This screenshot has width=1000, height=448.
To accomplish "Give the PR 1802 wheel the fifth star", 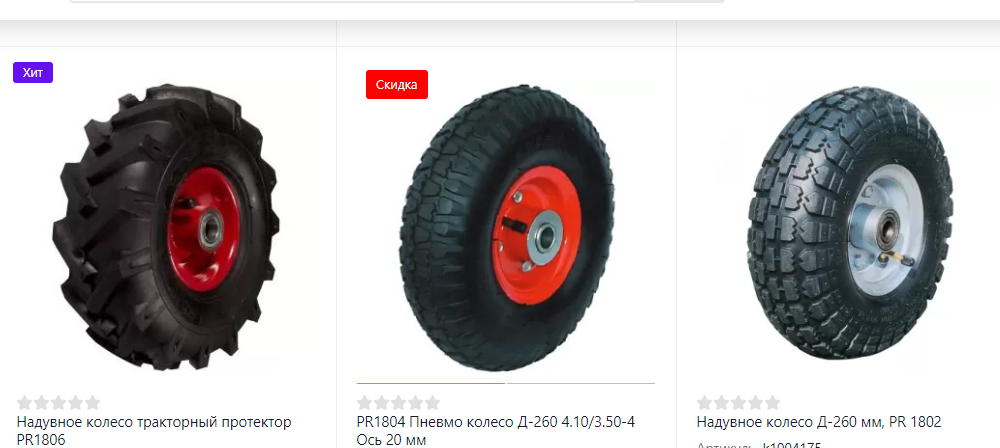I will pos(772,403).
